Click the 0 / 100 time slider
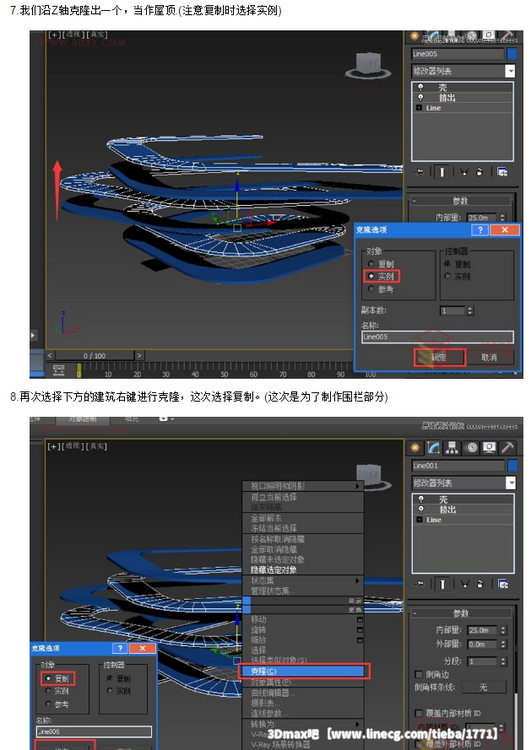 [x=94, y=355]
